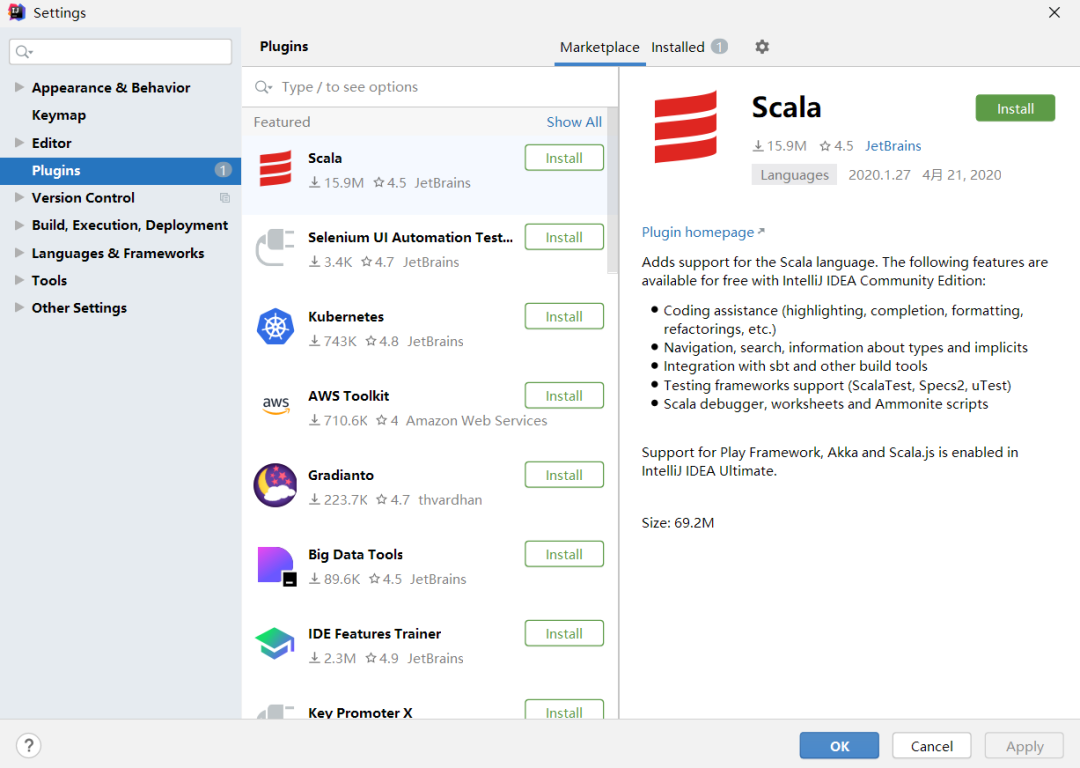Screen dimensions: 1080x768
Task: Expand the Version Control tree node
Action: coord(19,198)
